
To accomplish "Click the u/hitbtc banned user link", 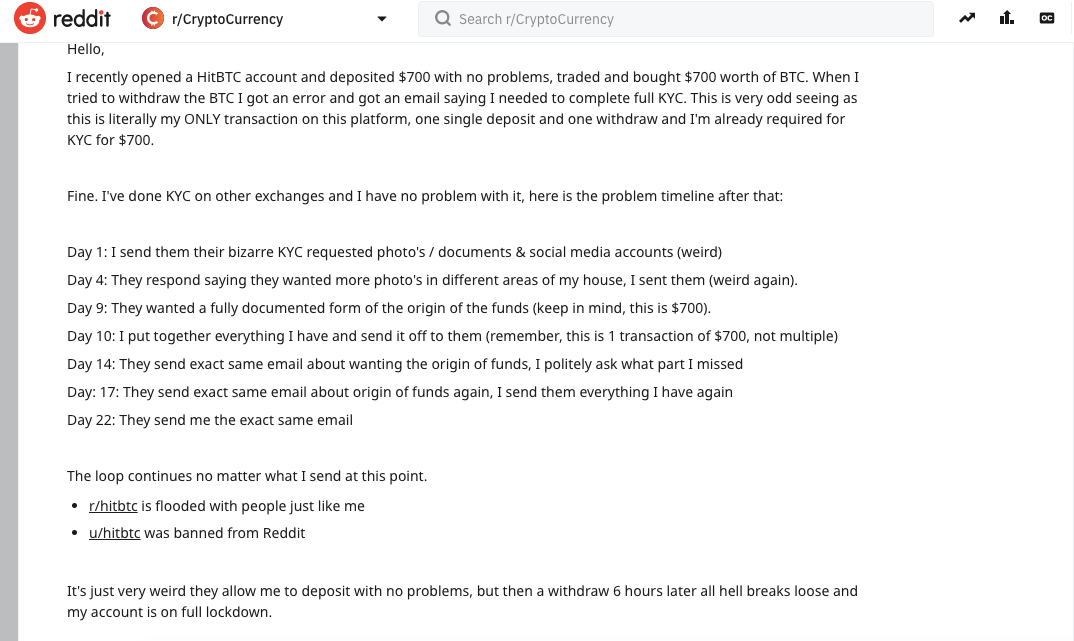I will click(114, 532).
